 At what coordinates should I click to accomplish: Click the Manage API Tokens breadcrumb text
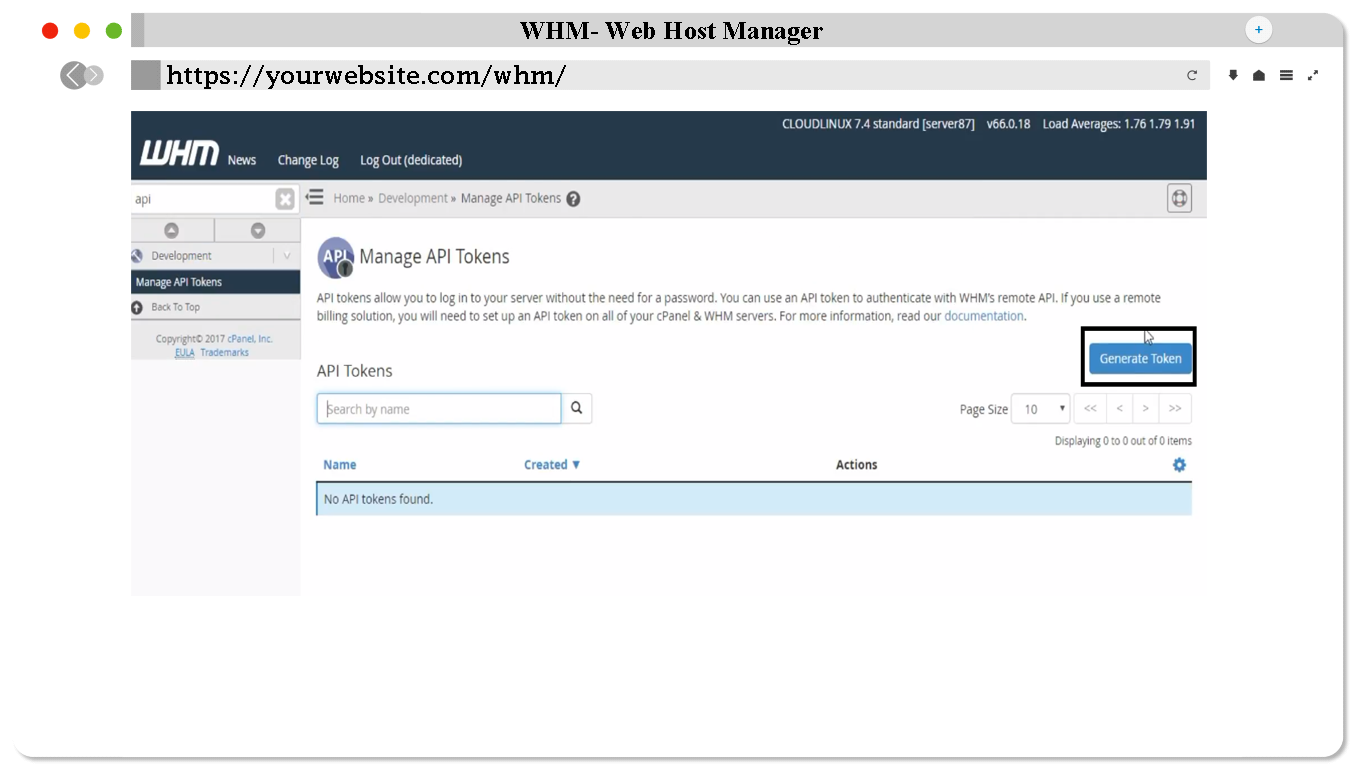[511, 198]
